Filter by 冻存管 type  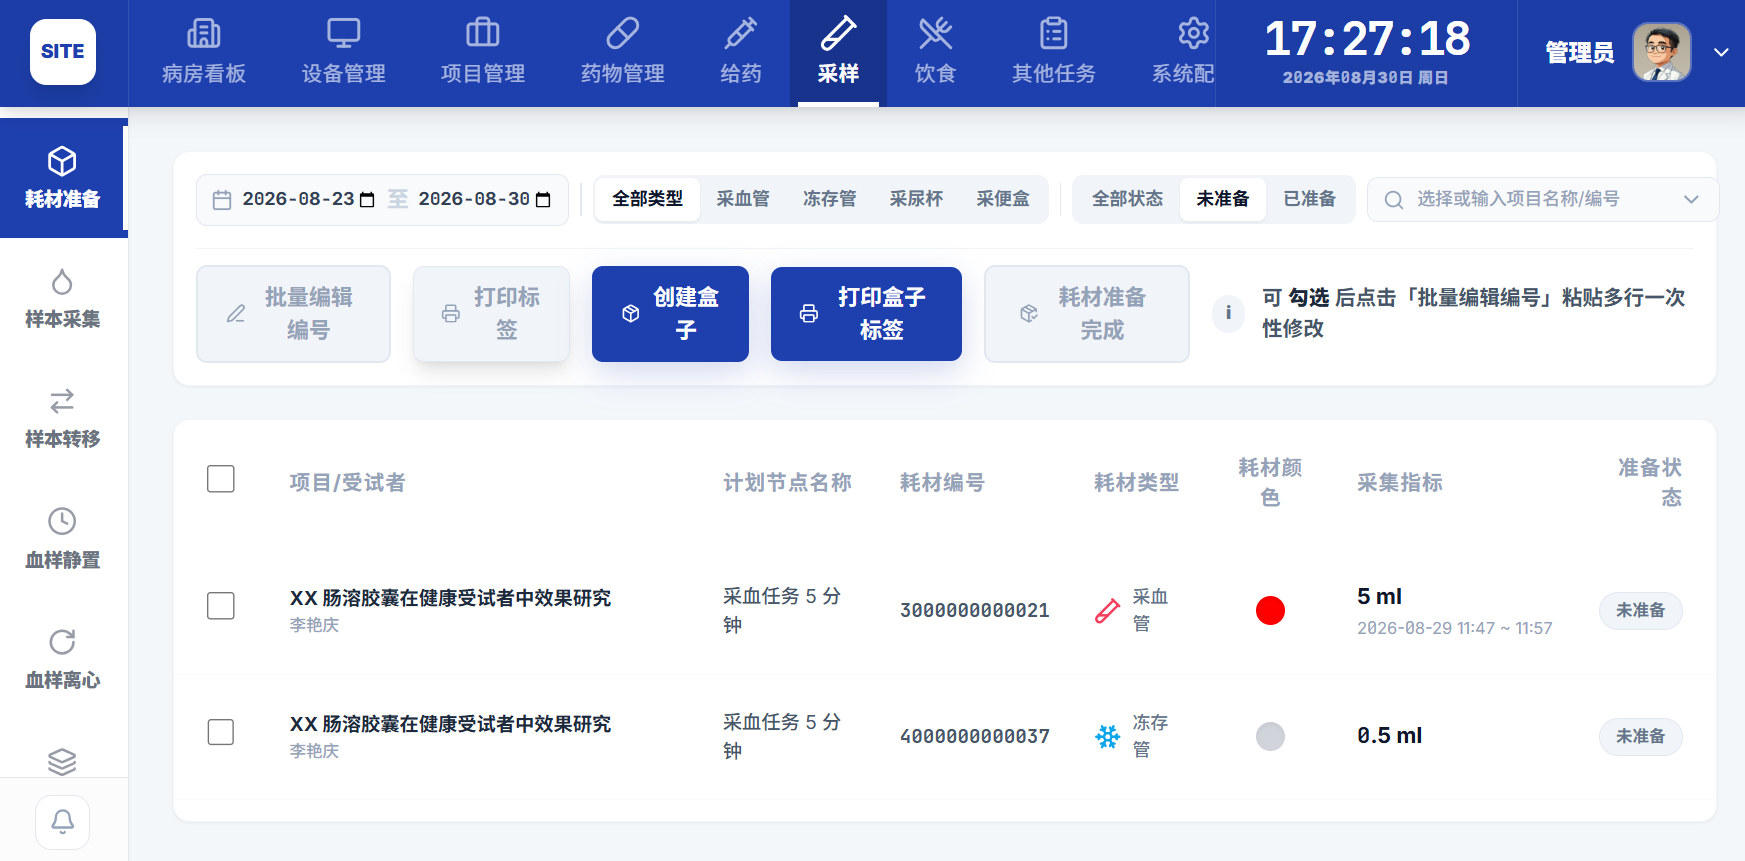coord(830,199)
